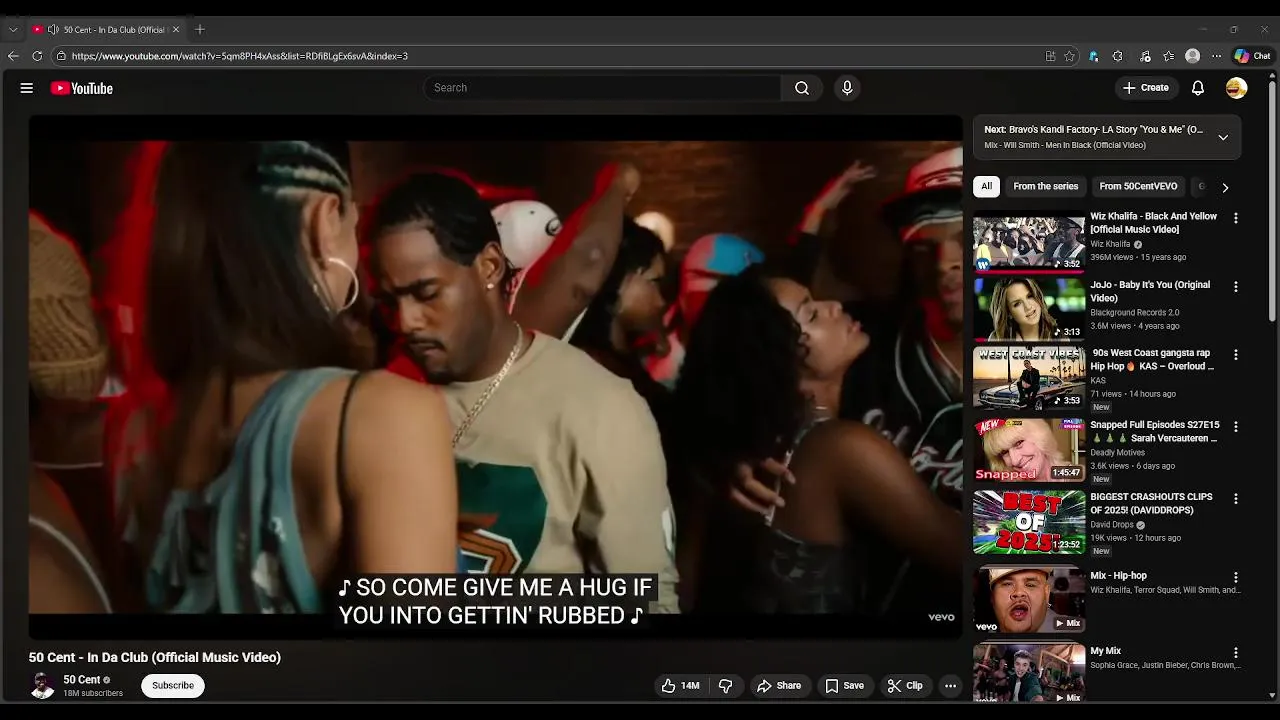The height and width of the screenshot is (720, 1280).
Task: Open JoJo Baby It's You thumbnail
Action: [x=1029, y=310]
